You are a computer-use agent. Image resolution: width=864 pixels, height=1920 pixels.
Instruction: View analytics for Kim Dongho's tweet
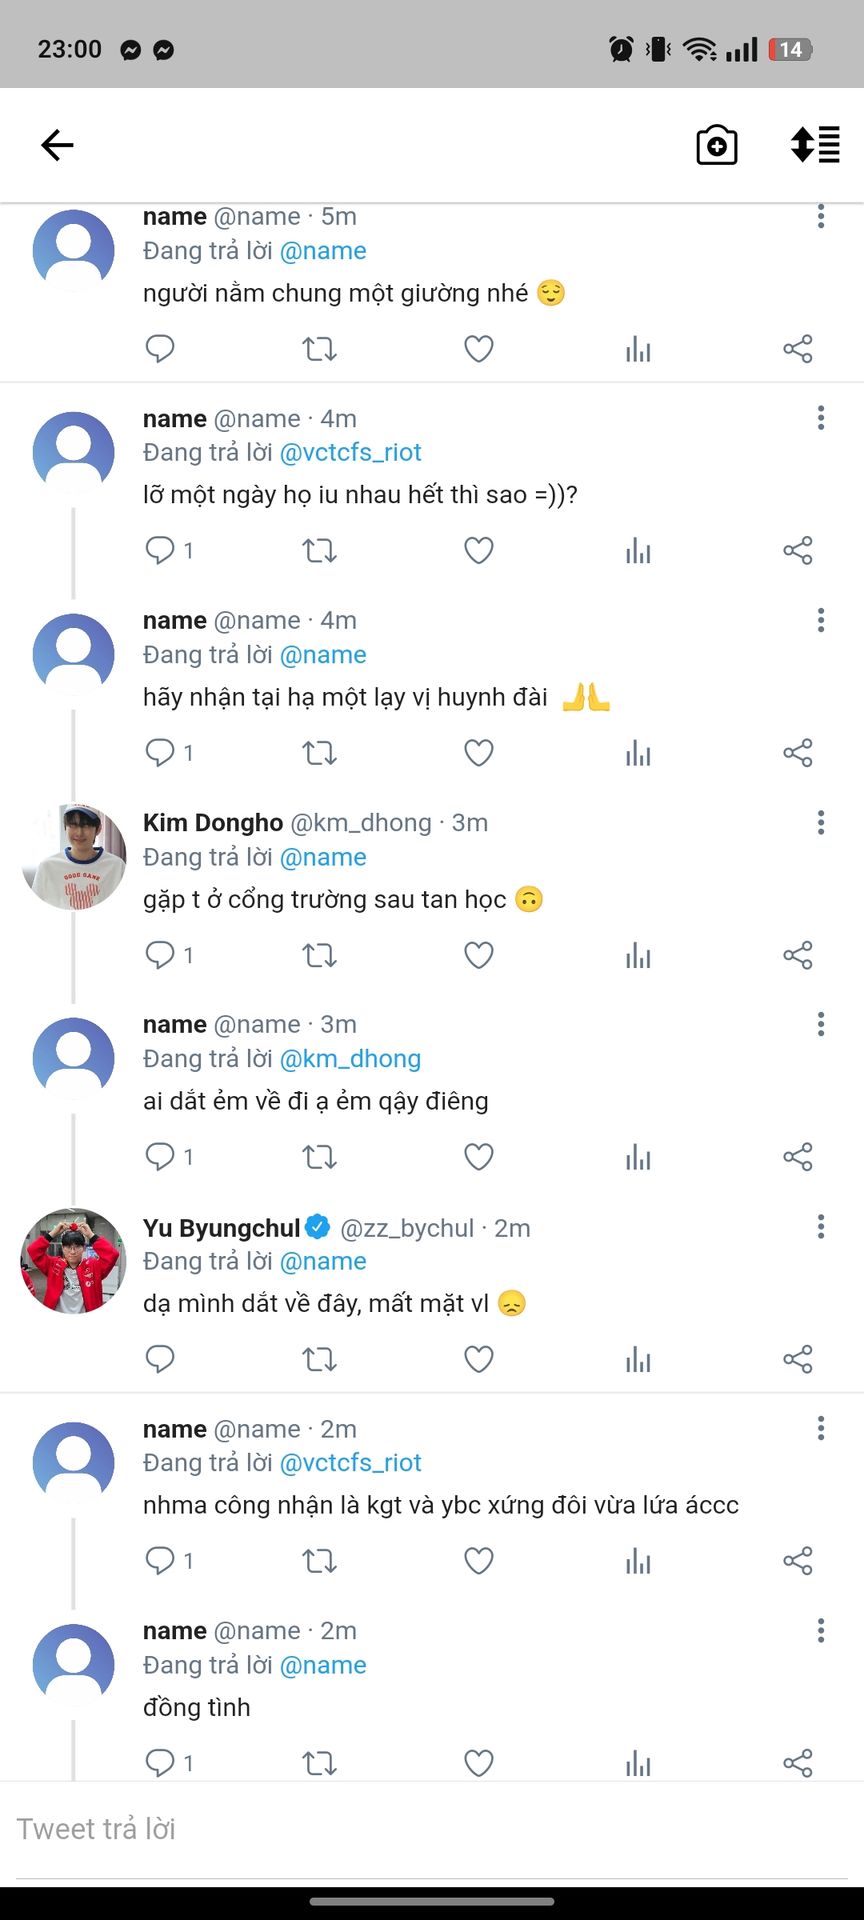point(638,955)
